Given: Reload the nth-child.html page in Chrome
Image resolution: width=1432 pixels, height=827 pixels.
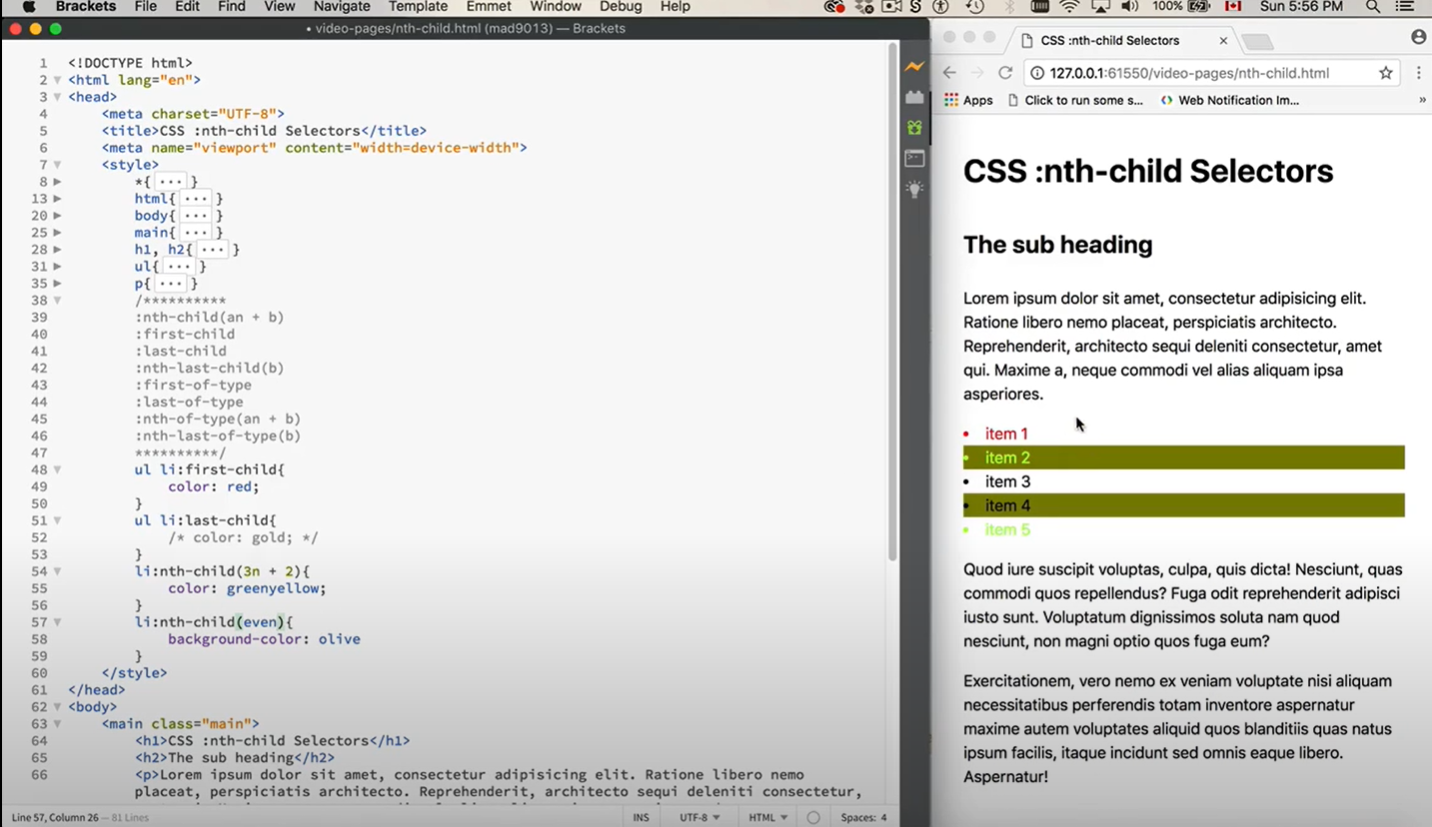Looking at the screenshot, I should point(1006,73).
